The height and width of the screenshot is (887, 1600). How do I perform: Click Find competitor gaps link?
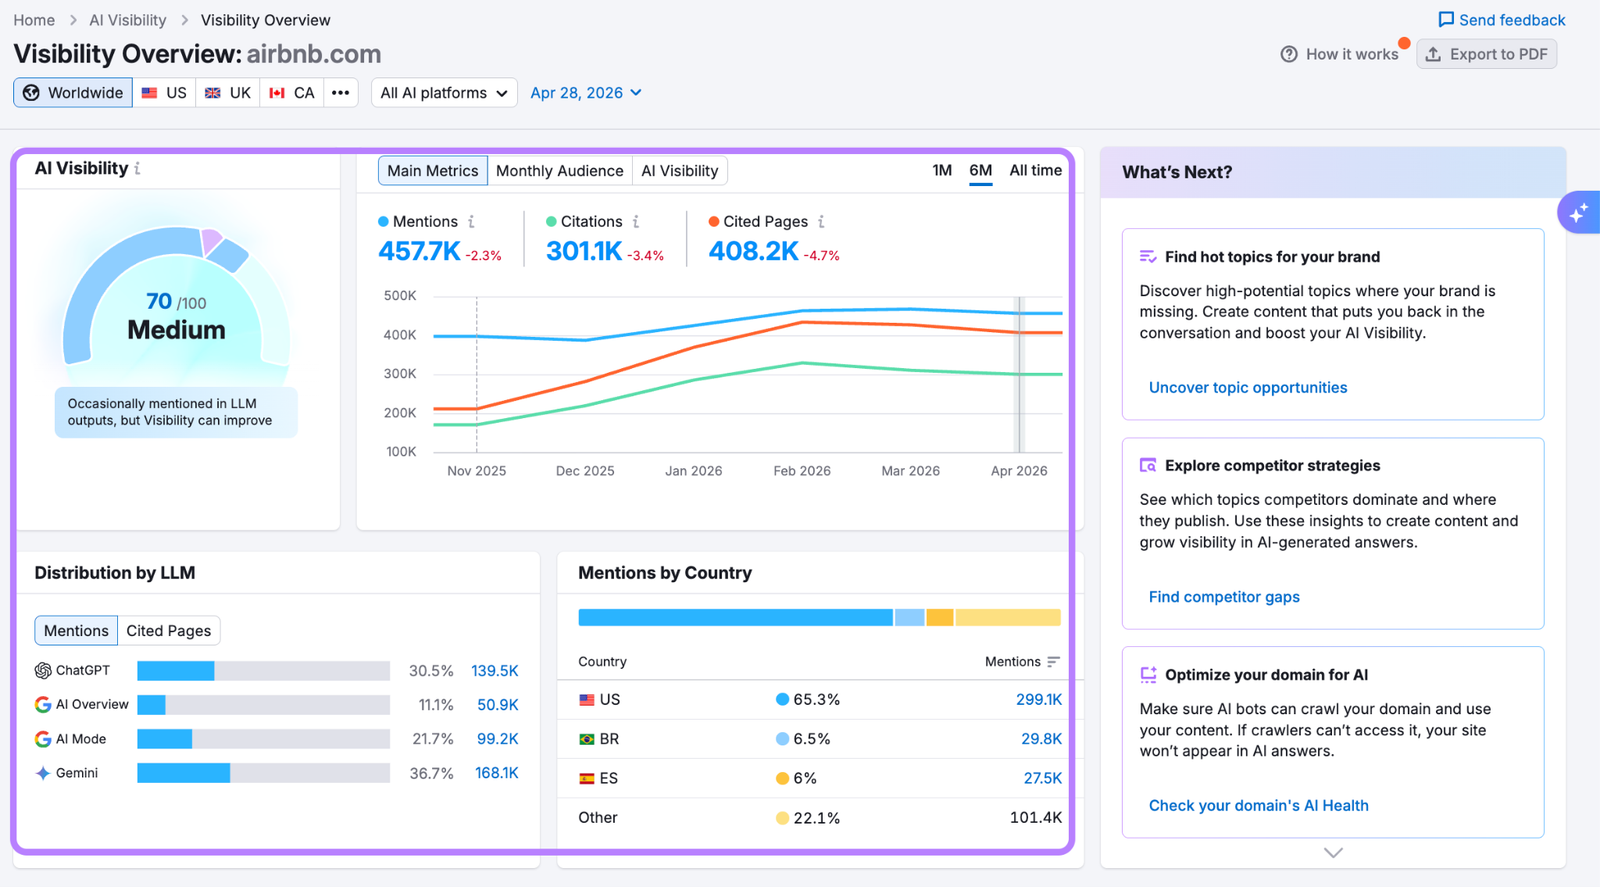(1224, 597)
